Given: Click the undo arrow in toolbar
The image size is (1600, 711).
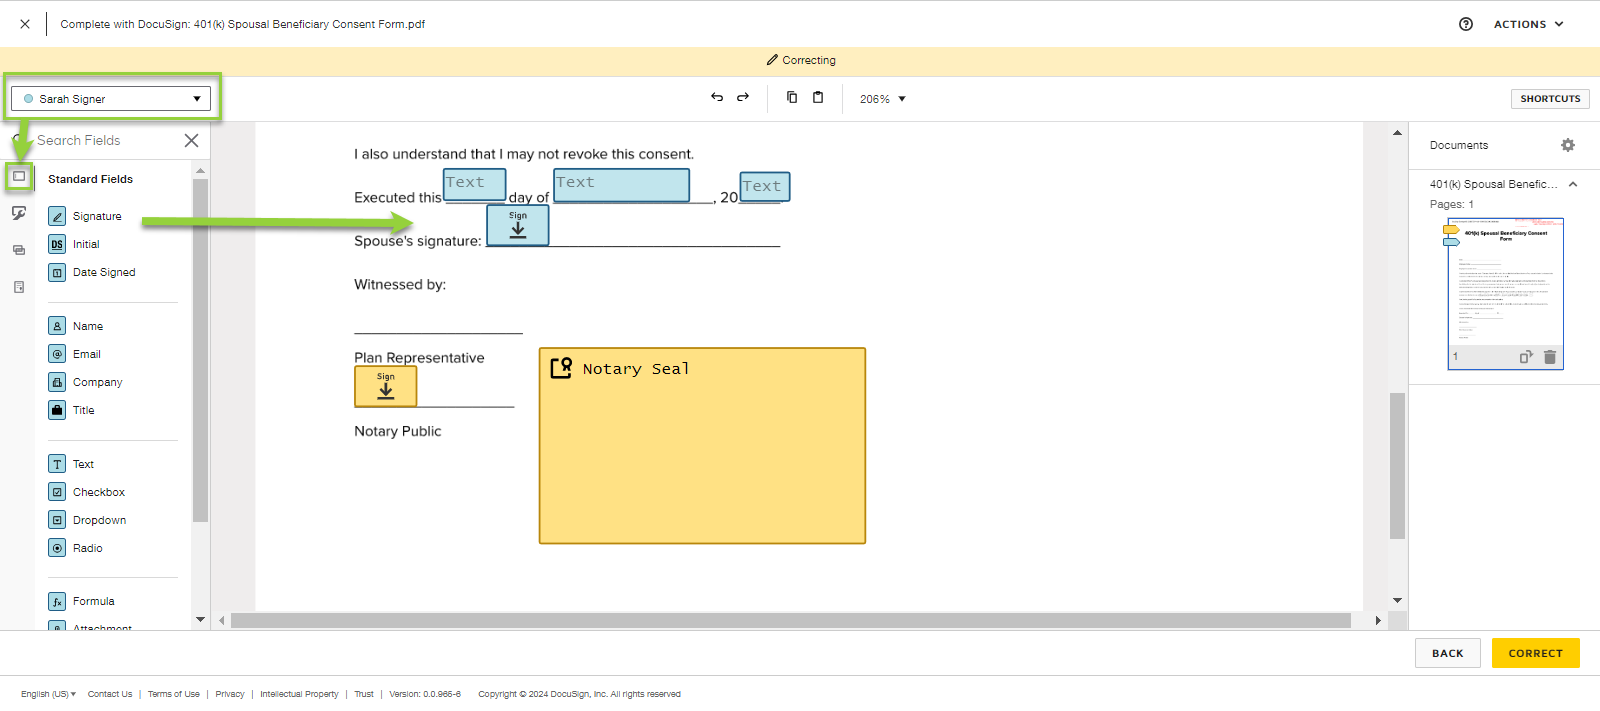Looking at the screenshot, I should click(717, 97).
